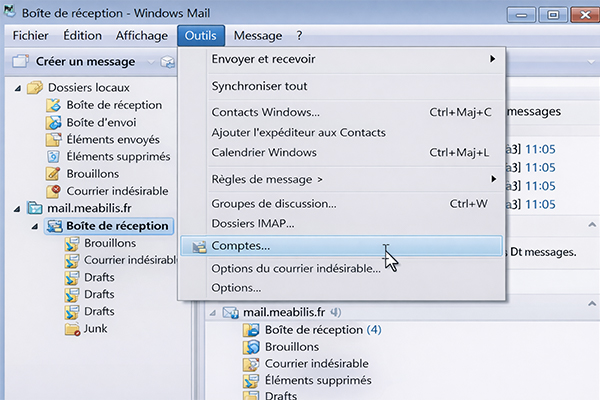Click the Dossiers locaux folder icon
The width and height of the screenshot is (600, 400).
pyautogui.click(x=35, y=88)
